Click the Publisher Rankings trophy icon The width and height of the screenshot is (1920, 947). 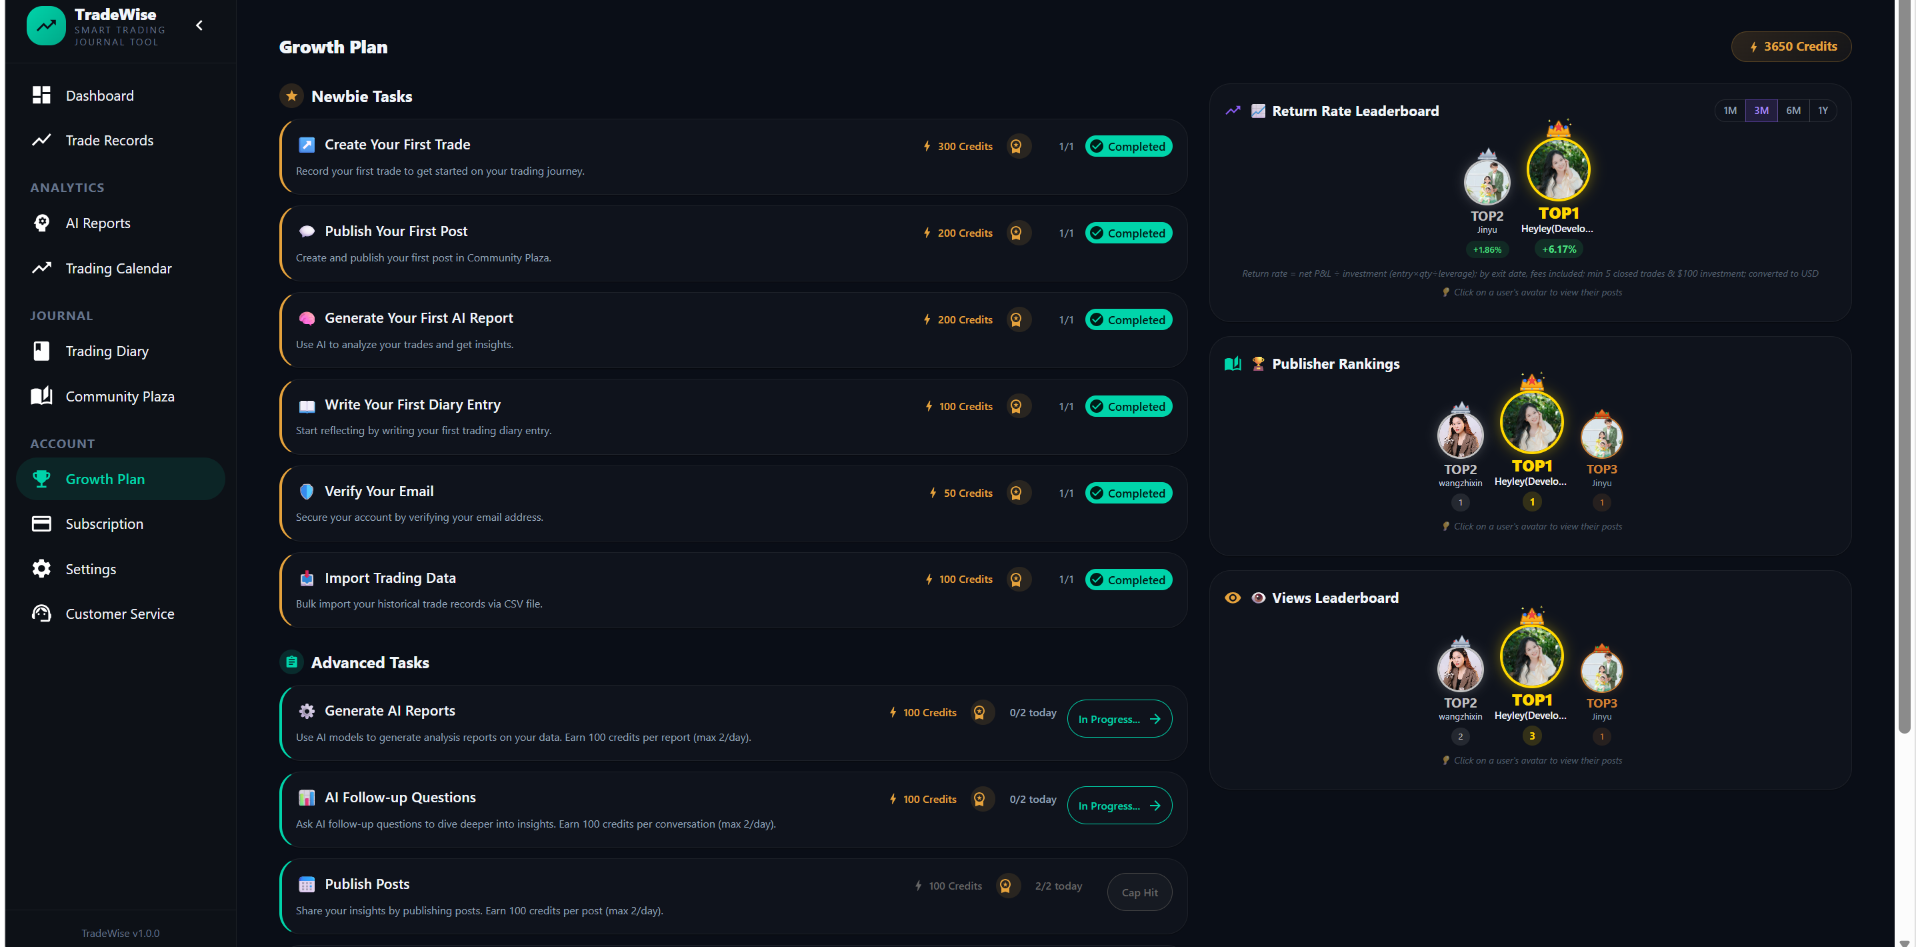point(1258,364)
